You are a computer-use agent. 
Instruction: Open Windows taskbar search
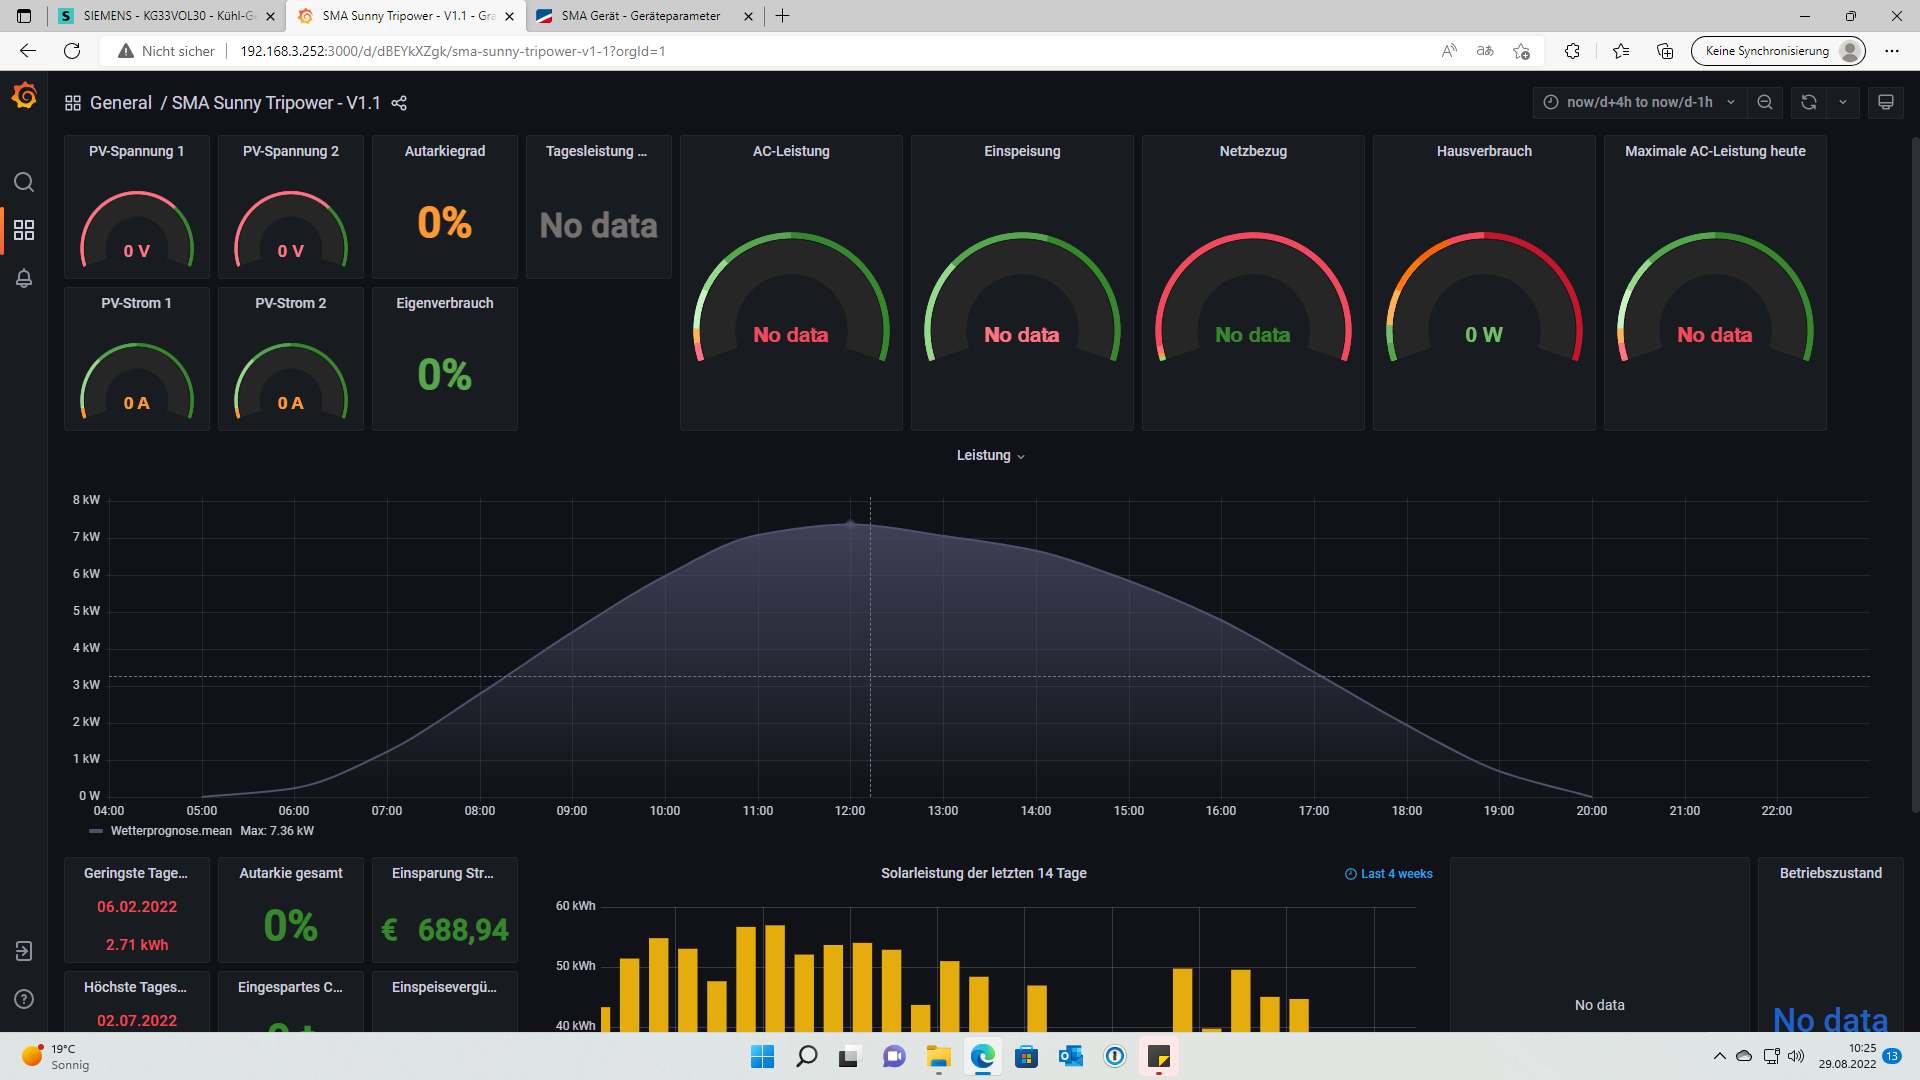806,1056
